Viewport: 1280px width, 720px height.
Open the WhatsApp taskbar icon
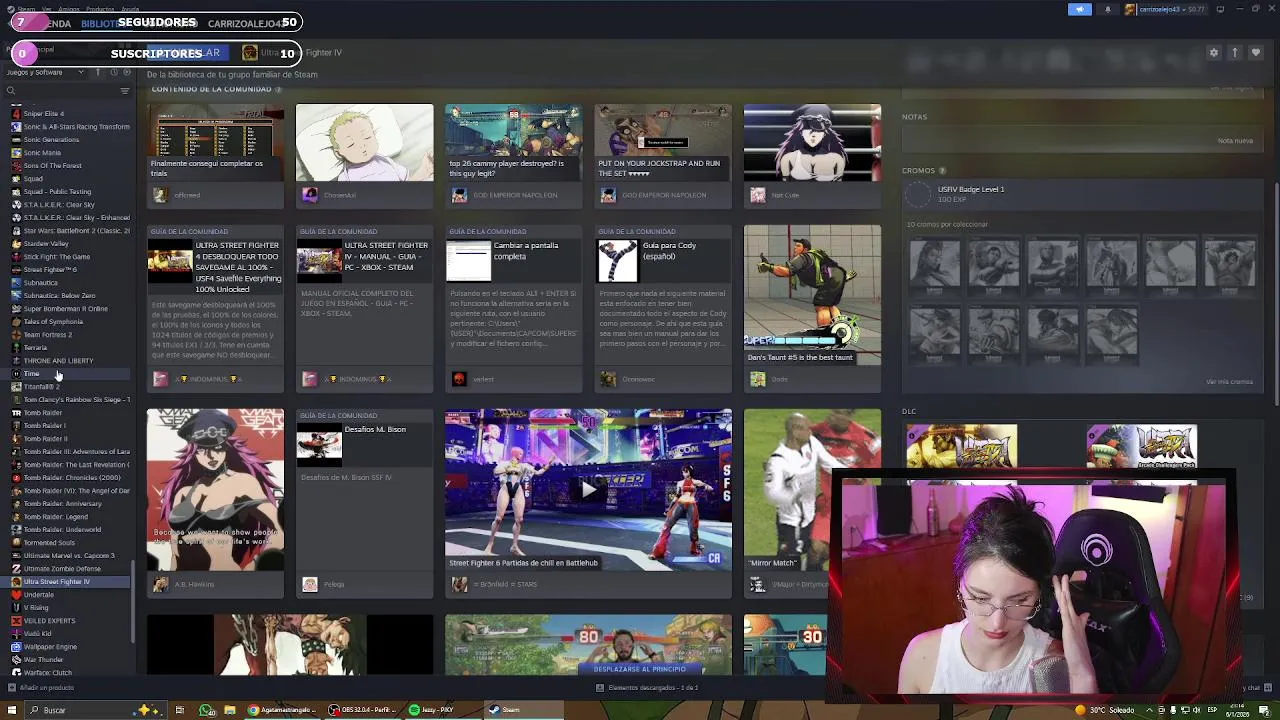(206, 710)
